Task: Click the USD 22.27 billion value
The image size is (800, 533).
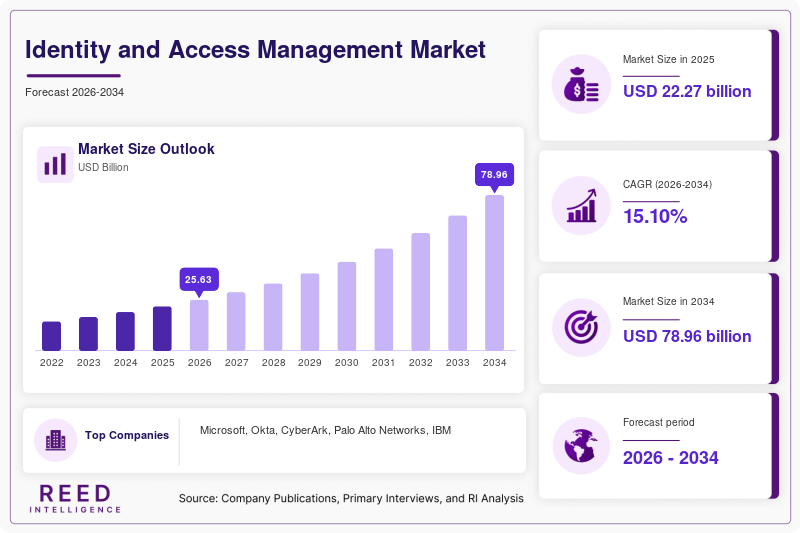Action: tap(687, 91)
